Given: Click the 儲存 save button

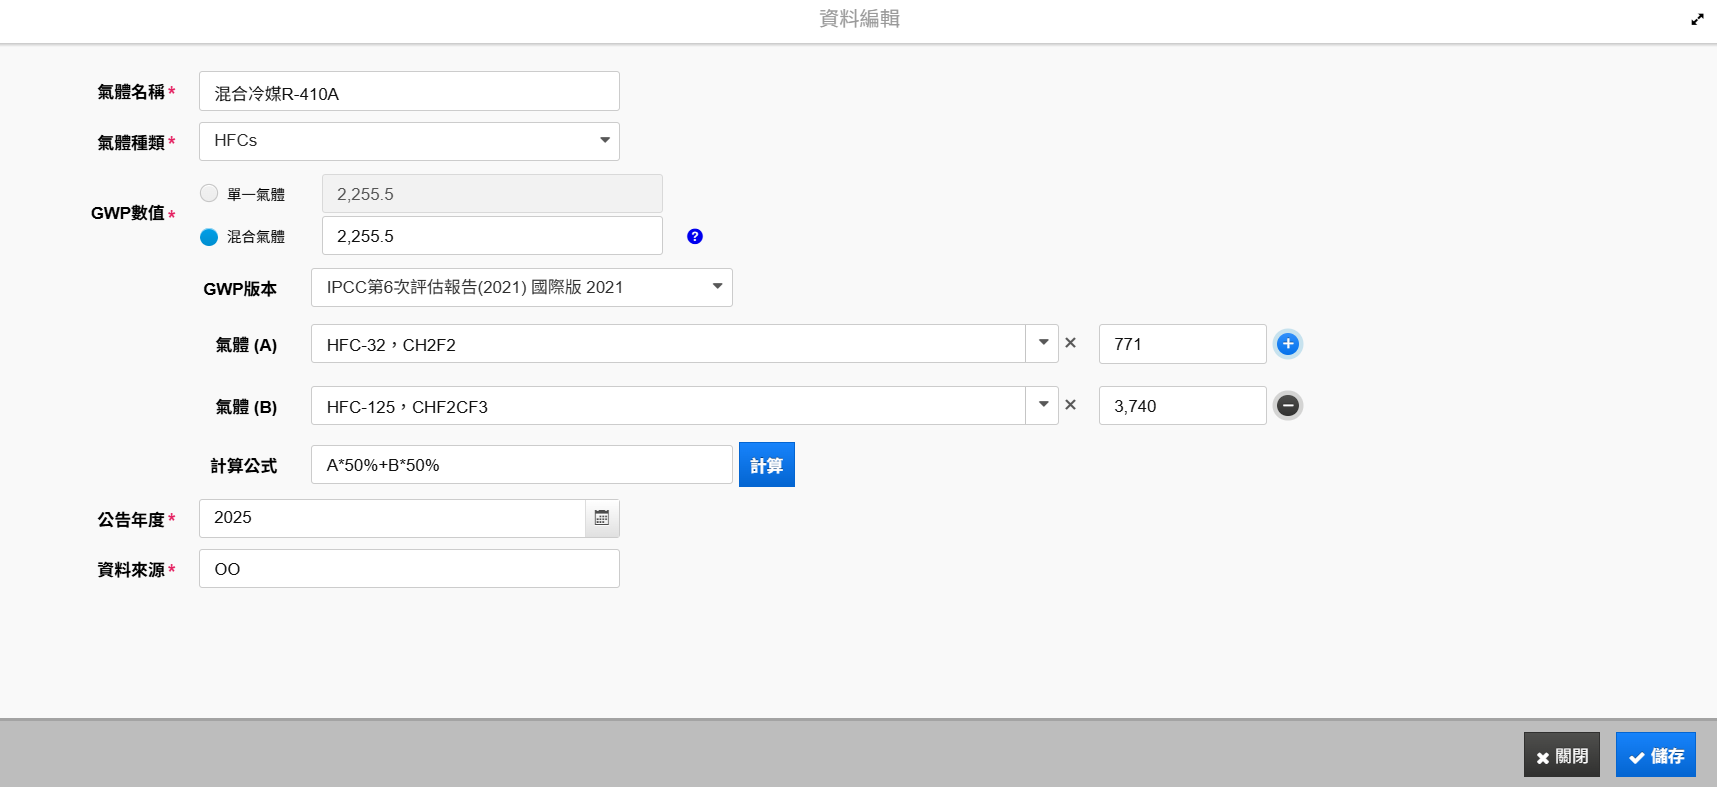Looking at the screenshot, I should (1656, 755).
